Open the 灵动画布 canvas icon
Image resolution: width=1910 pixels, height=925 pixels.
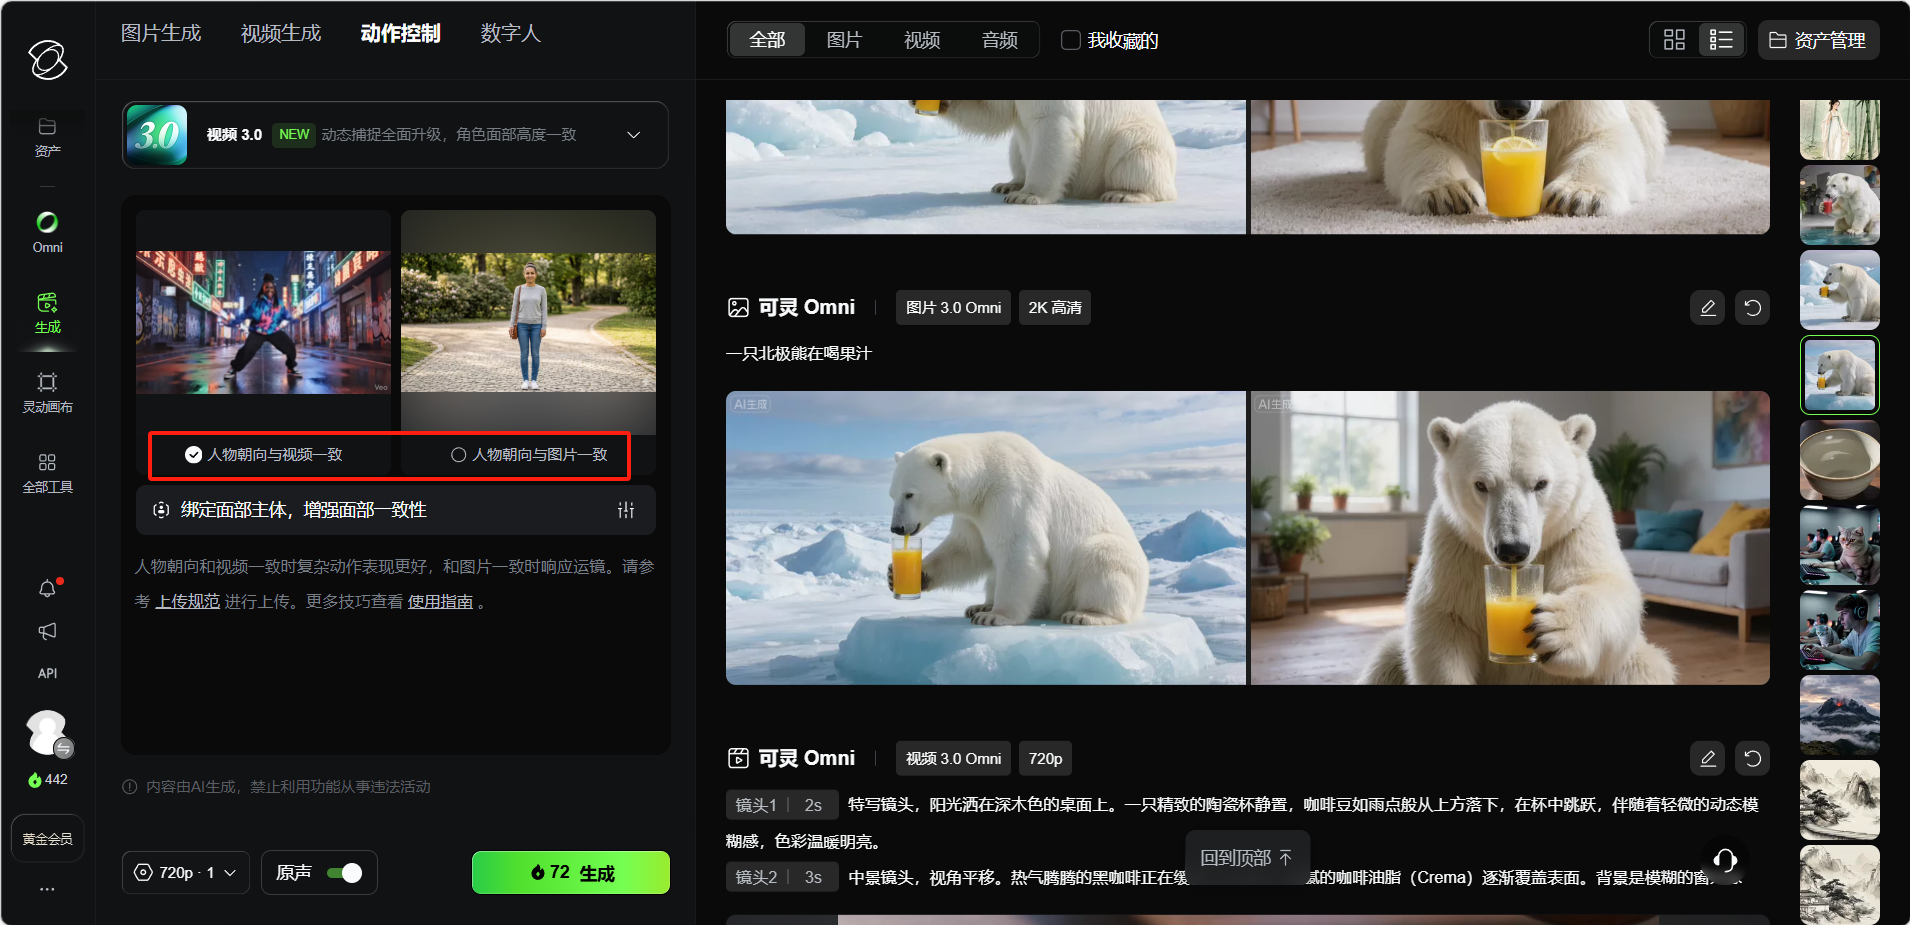[47, 392]
